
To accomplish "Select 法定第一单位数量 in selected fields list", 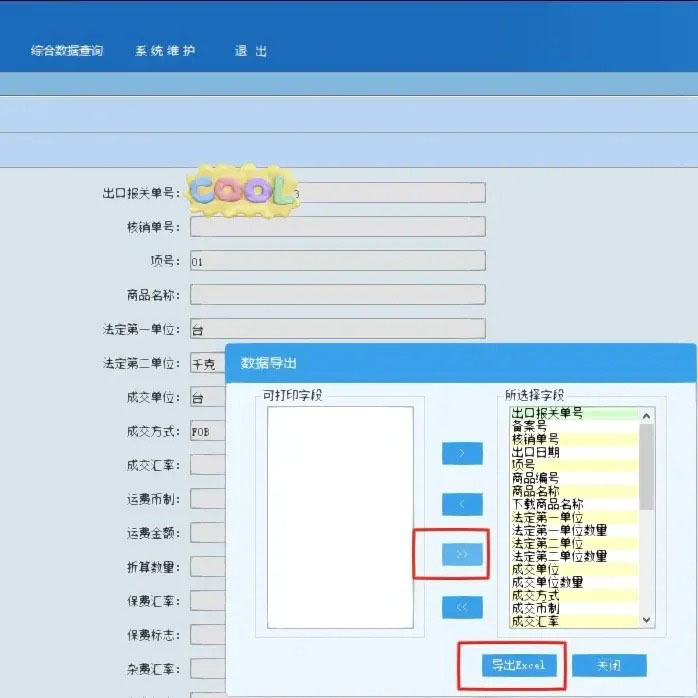I will [574, 530].
